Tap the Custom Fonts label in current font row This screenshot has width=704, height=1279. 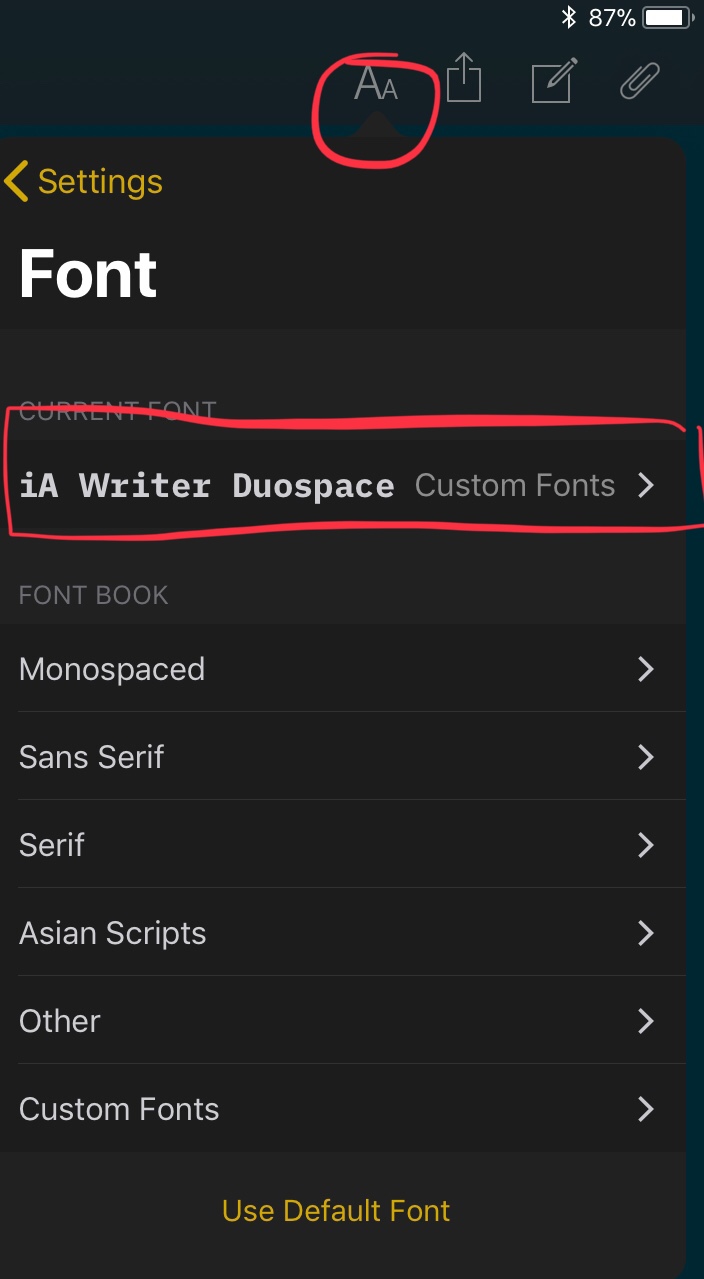pyautogui.click(x=515, y=485)
